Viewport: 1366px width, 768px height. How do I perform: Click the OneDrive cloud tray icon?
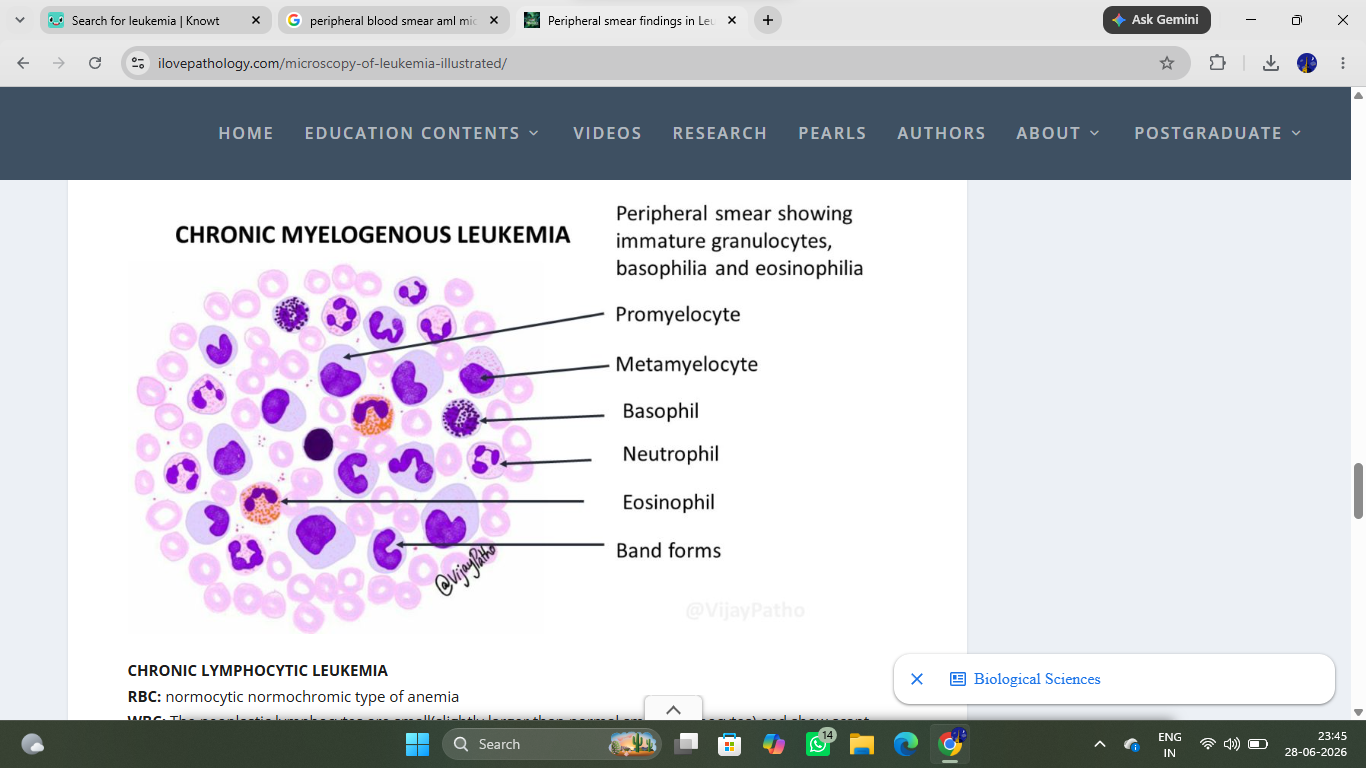tap(1132, 744)
